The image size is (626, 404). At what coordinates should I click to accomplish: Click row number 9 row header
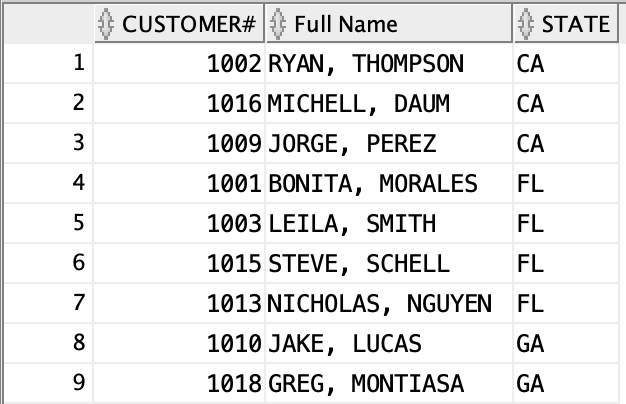coord(79,381)
